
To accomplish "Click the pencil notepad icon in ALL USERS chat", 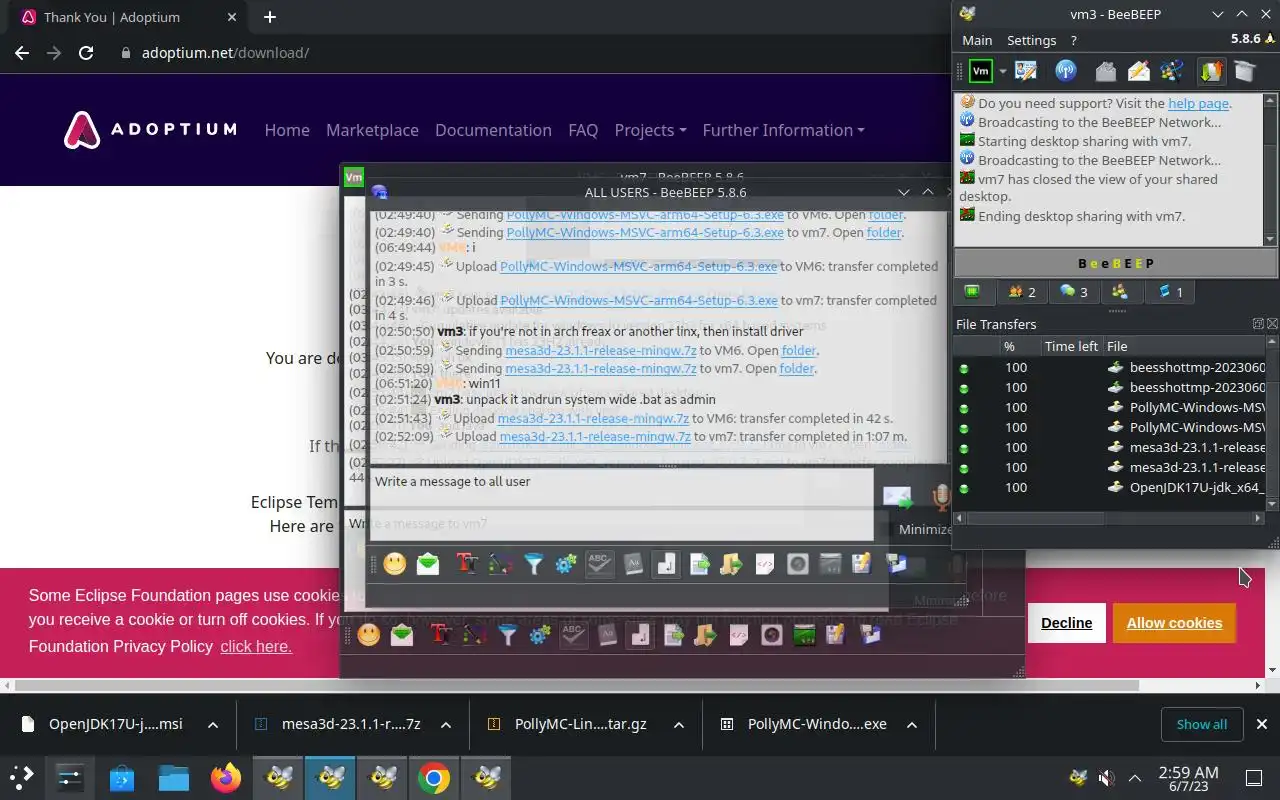I will click(x=861, y=564).
